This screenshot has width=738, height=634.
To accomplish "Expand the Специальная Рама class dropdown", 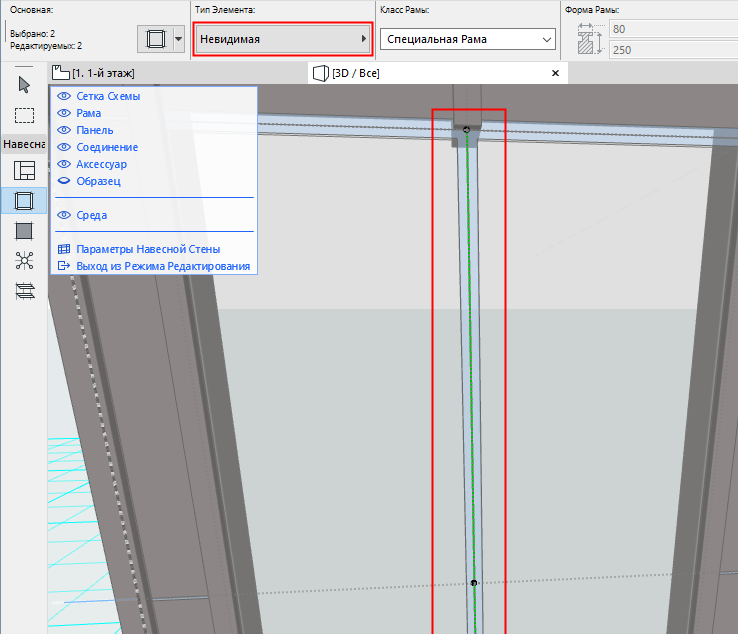I will 467,39.
